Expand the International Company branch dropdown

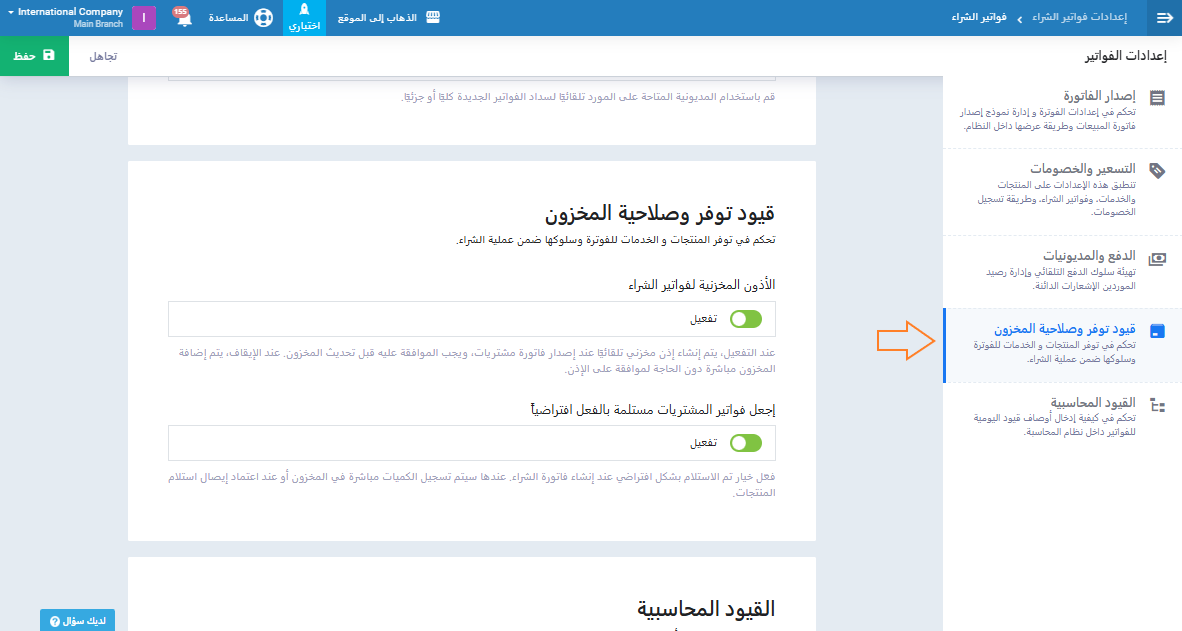click(63, 17)
